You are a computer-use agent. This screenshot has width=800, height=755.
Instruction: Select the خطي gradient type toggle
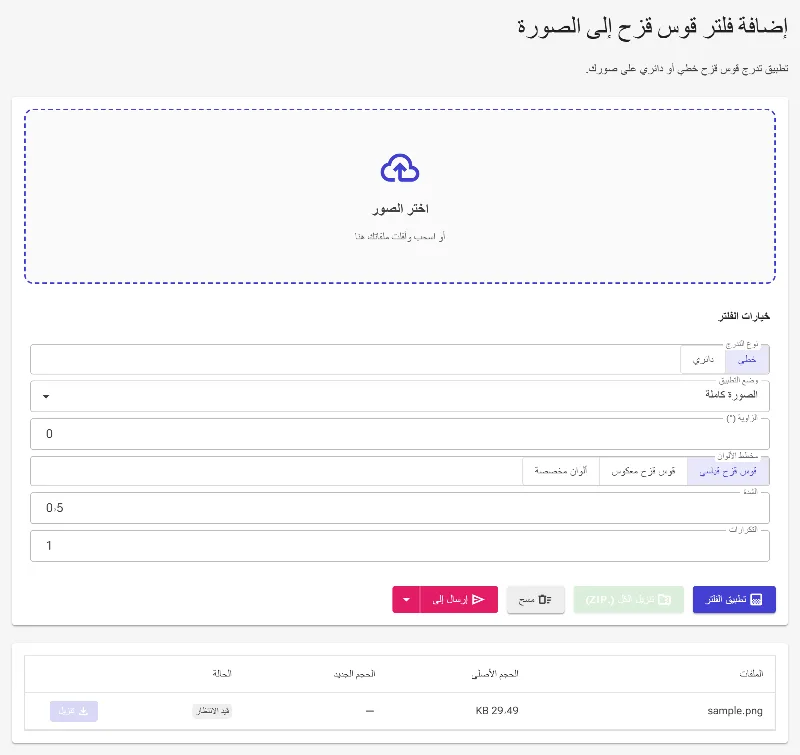[747, 359]
